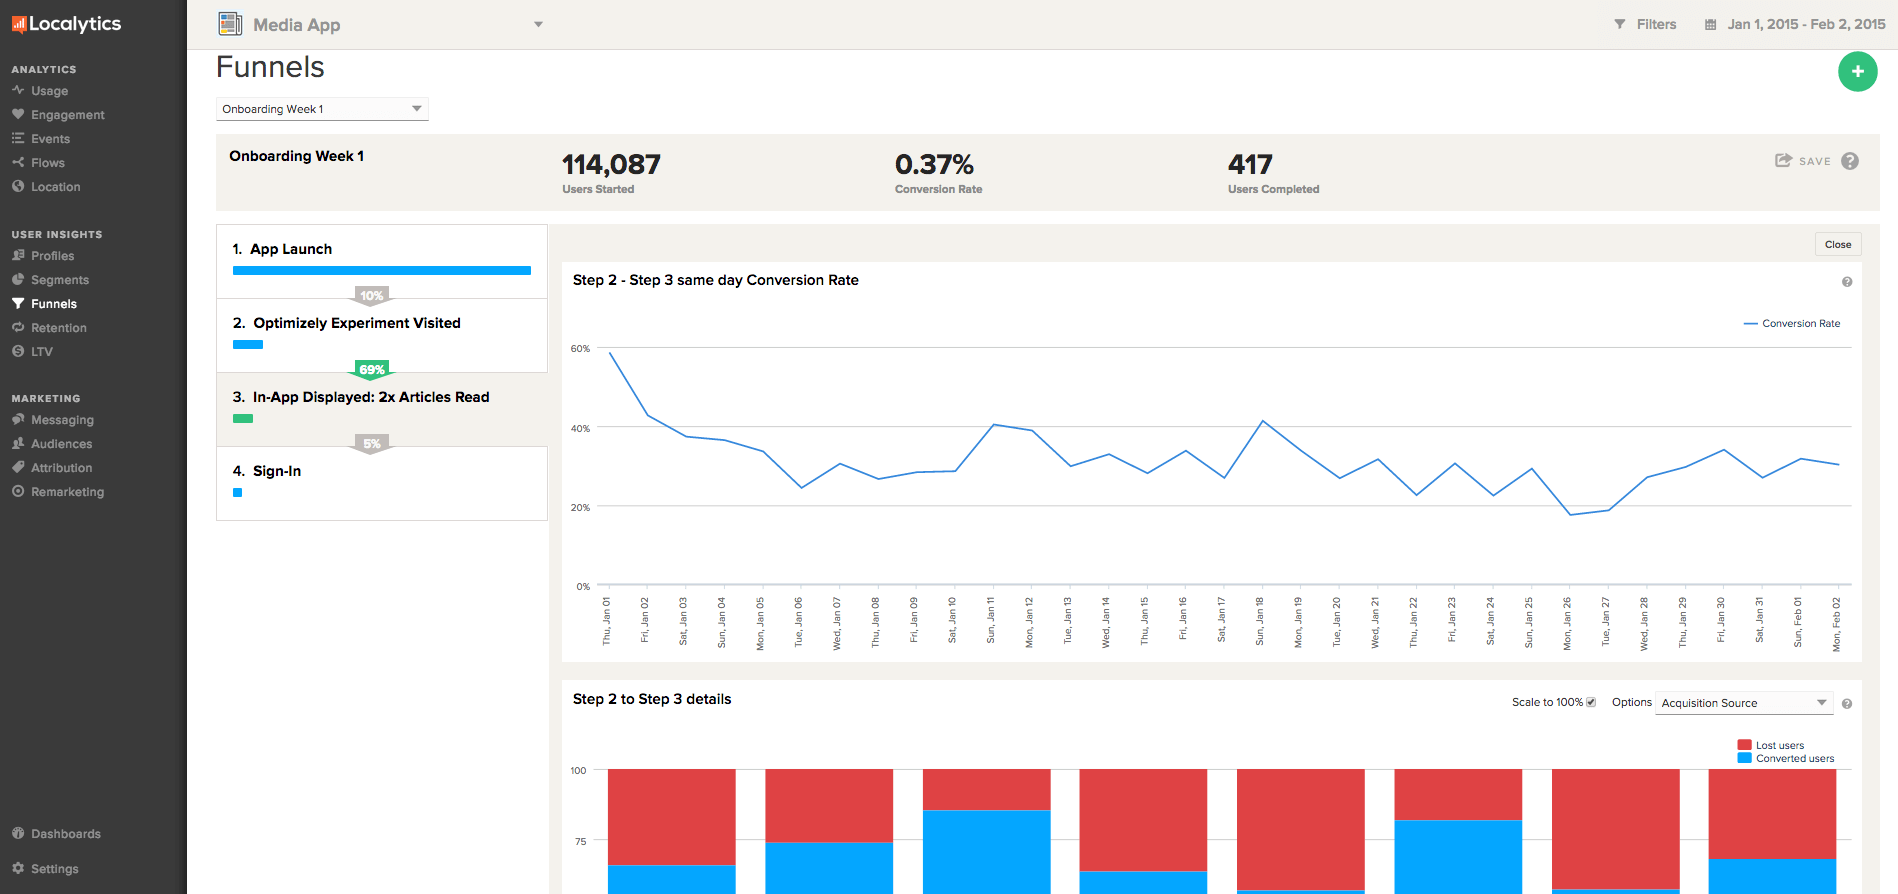This screenshot has height=894, width=1898.
Task: Click the Mon, Feb 02 axis label
Action: tap(1836, 624)
